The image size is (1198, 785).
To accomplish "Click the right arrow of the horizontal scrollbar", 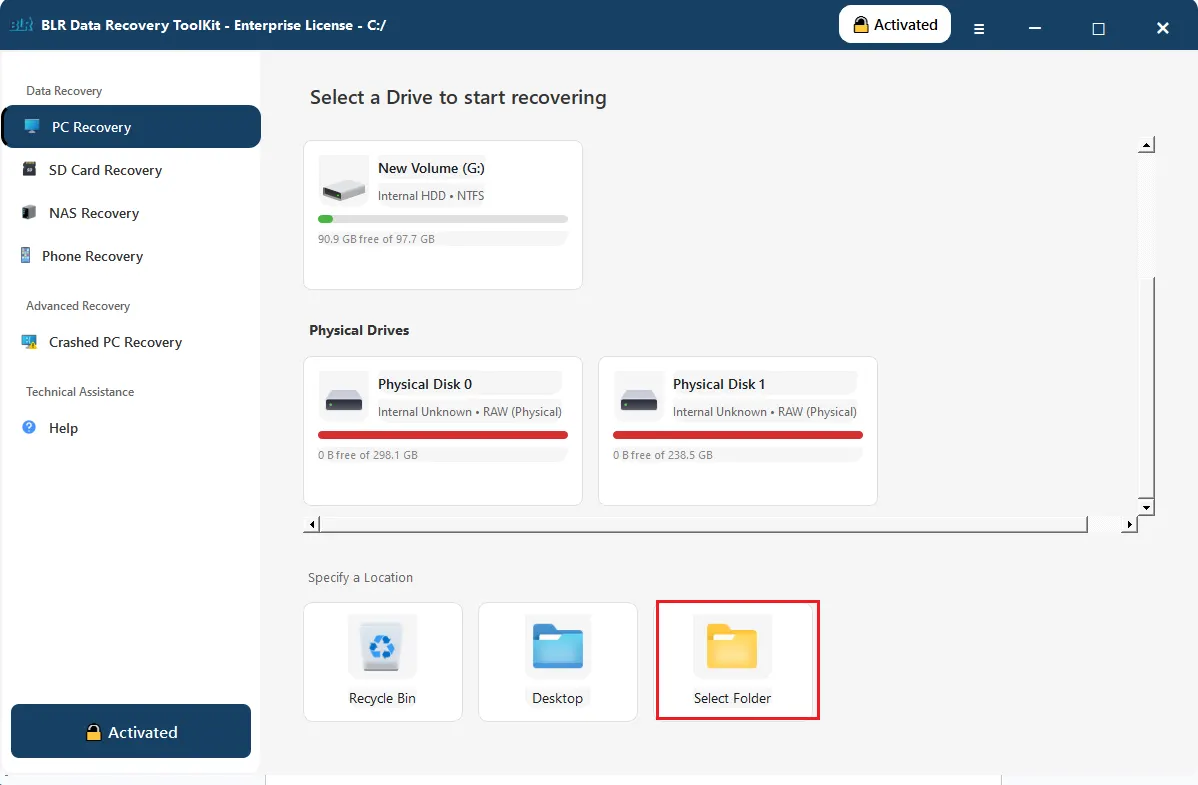I will point(1129,523).
